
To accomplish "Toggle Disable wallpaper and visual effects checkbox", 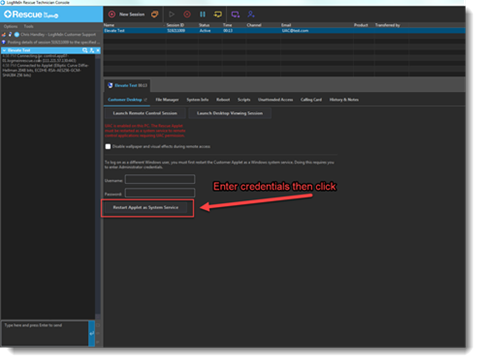I will (108, 147).
